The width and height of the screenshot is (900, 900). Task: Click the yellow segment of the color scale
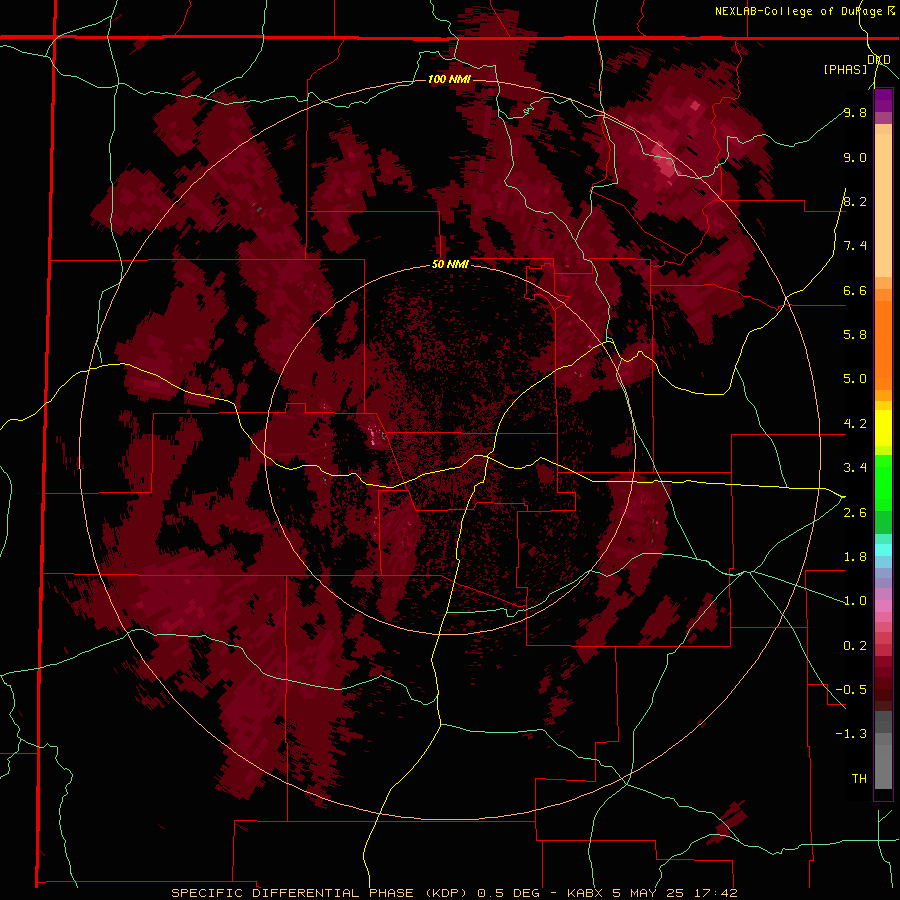point(883,428)
